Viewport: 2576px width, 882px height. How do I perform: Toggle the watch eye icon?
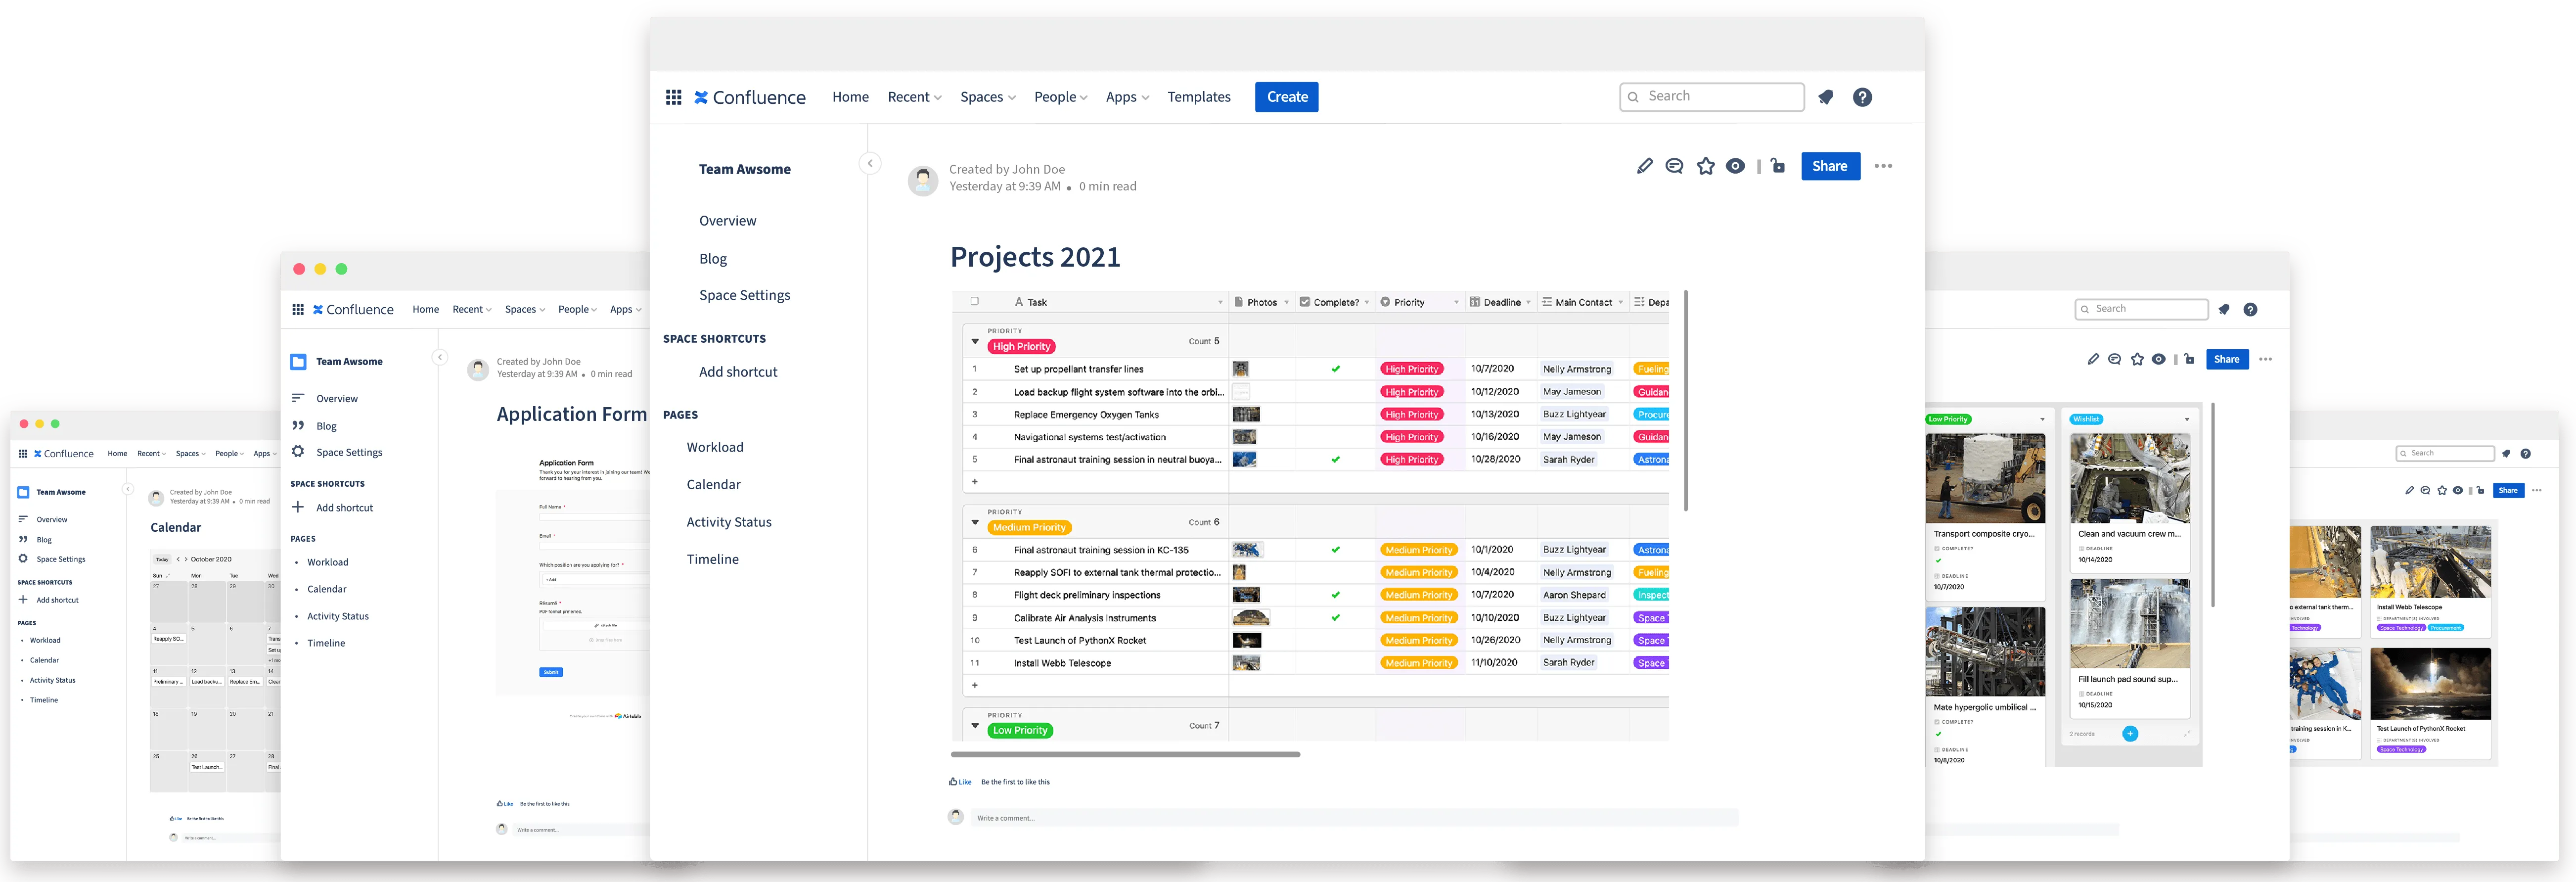[x=1735, y=166]
